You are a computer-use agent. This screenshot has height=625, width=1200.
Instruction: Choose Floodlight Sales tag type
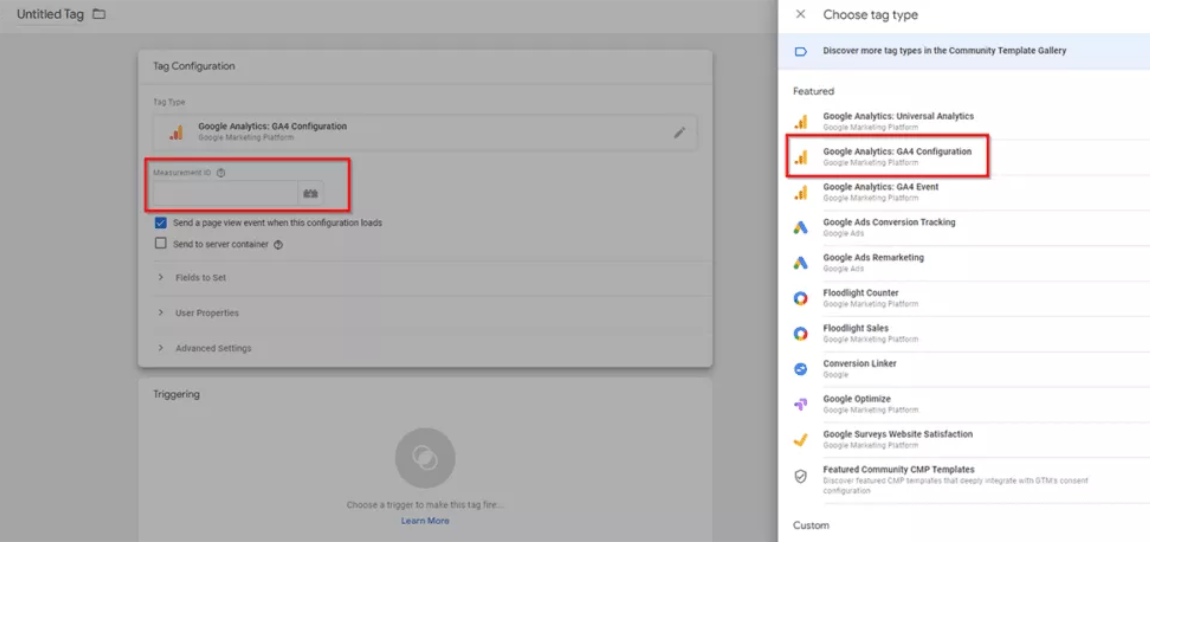click(x=964, y=333)
